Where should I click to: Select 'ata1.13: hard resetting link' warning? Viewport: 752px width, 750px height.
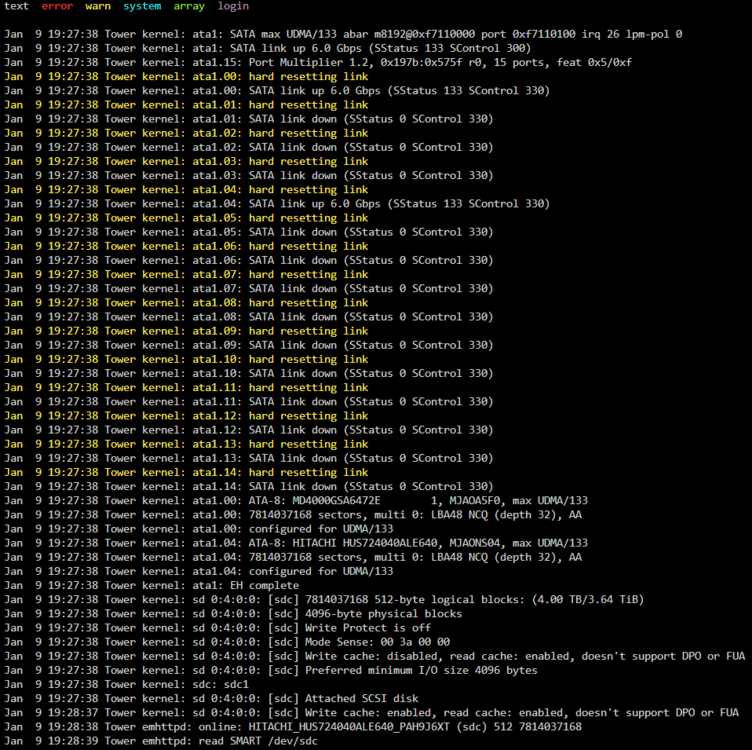pos(186,444)
